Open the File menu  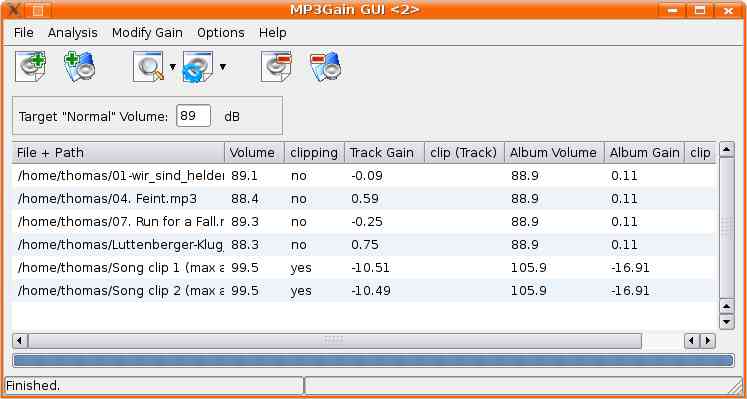[x=23, y=33]
